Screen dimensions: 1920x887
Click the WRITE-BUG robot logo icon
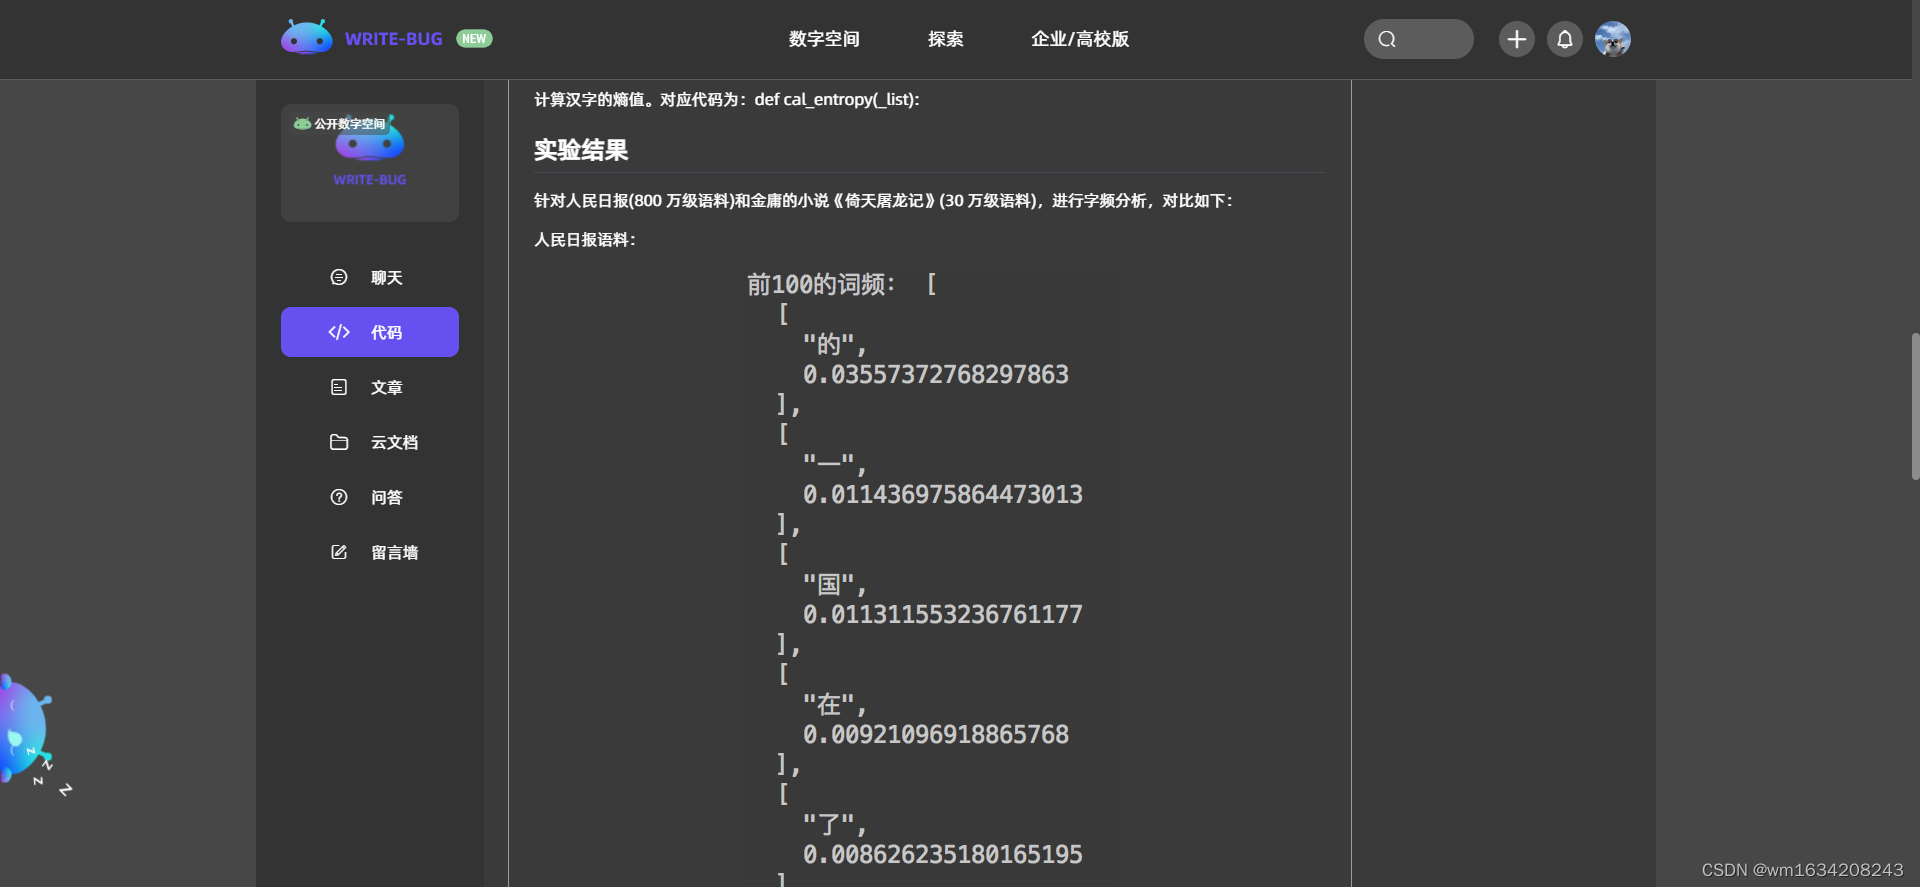point(306,38)
